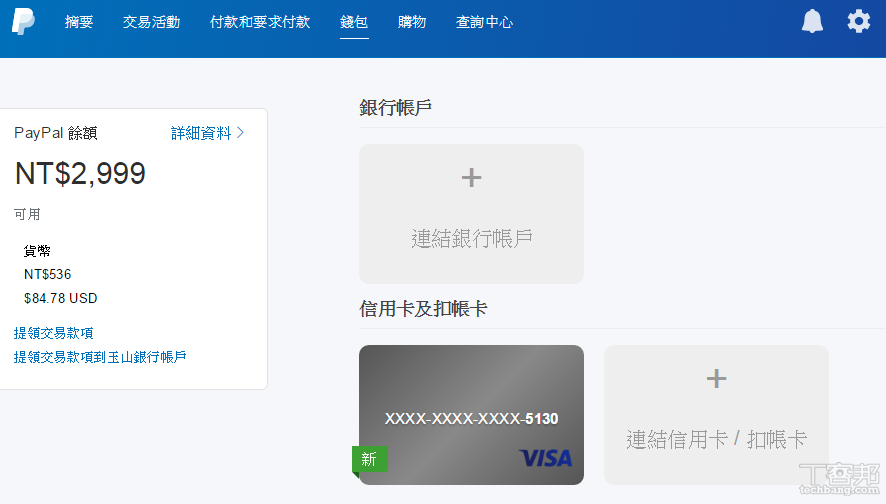The height and width of the screenshot is (504, 886).
Task: Open the 摘要 menu item
Action: (79, 22)
